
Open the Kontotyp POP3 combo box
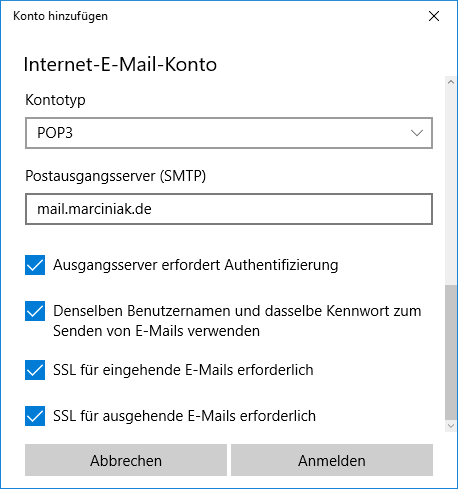[x=229, y=133]
